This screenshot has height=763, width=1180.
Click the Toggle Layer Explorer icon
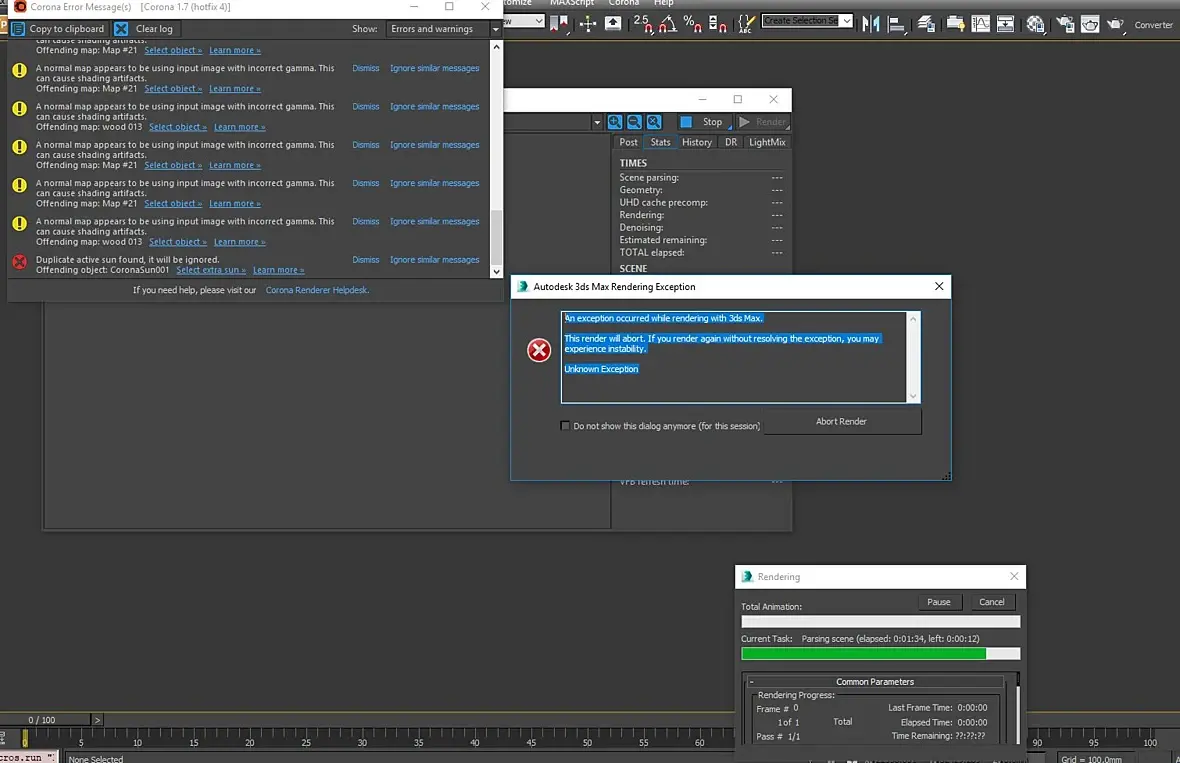coord(927,23)
